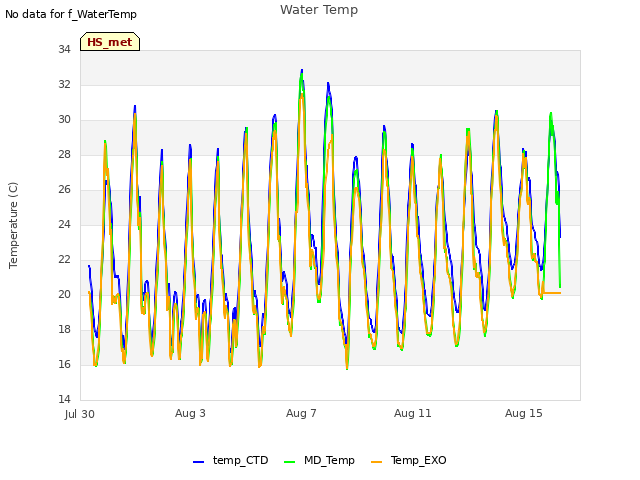Click the 26 y-axis tick label
The image size is (640, 480).
[64, 189]
